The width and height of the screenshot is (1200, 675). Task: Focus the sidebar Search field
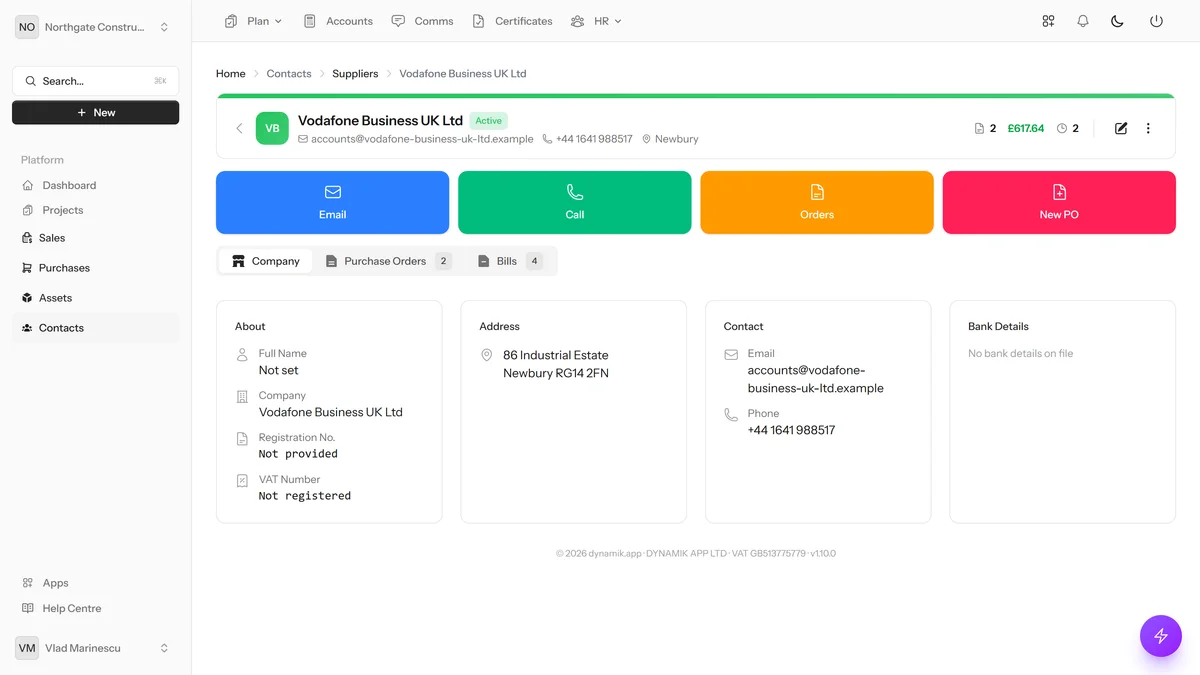tap(96, 81)
